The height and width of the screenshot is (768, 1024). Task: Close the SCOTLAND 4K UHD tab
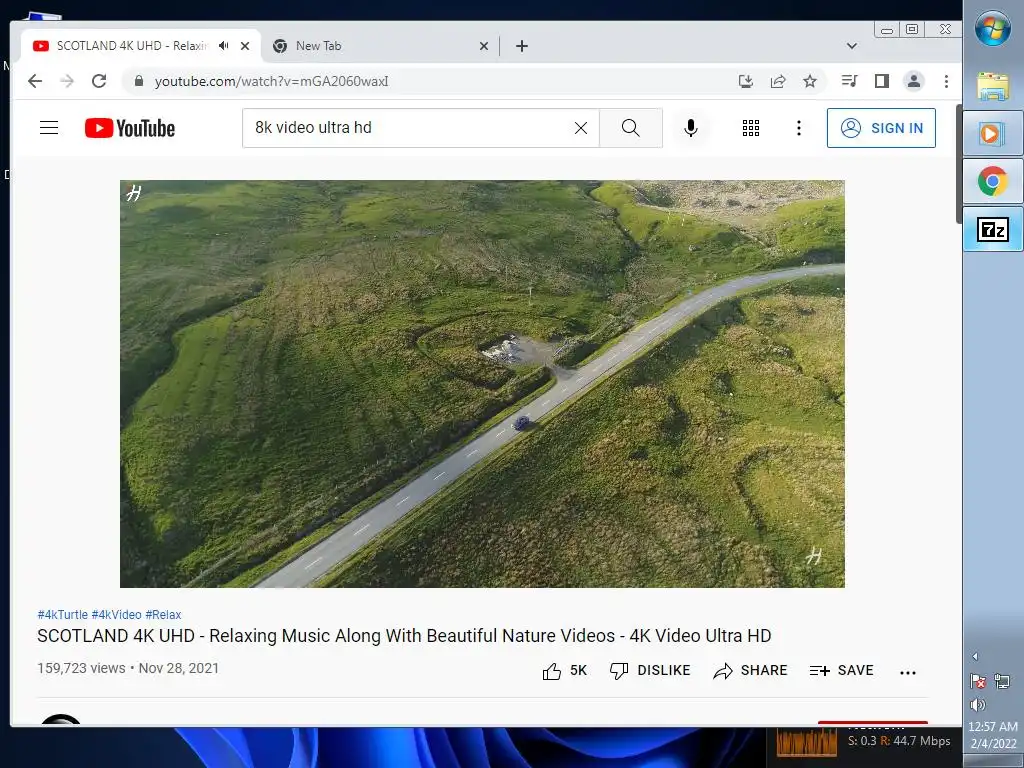point(245,46)
